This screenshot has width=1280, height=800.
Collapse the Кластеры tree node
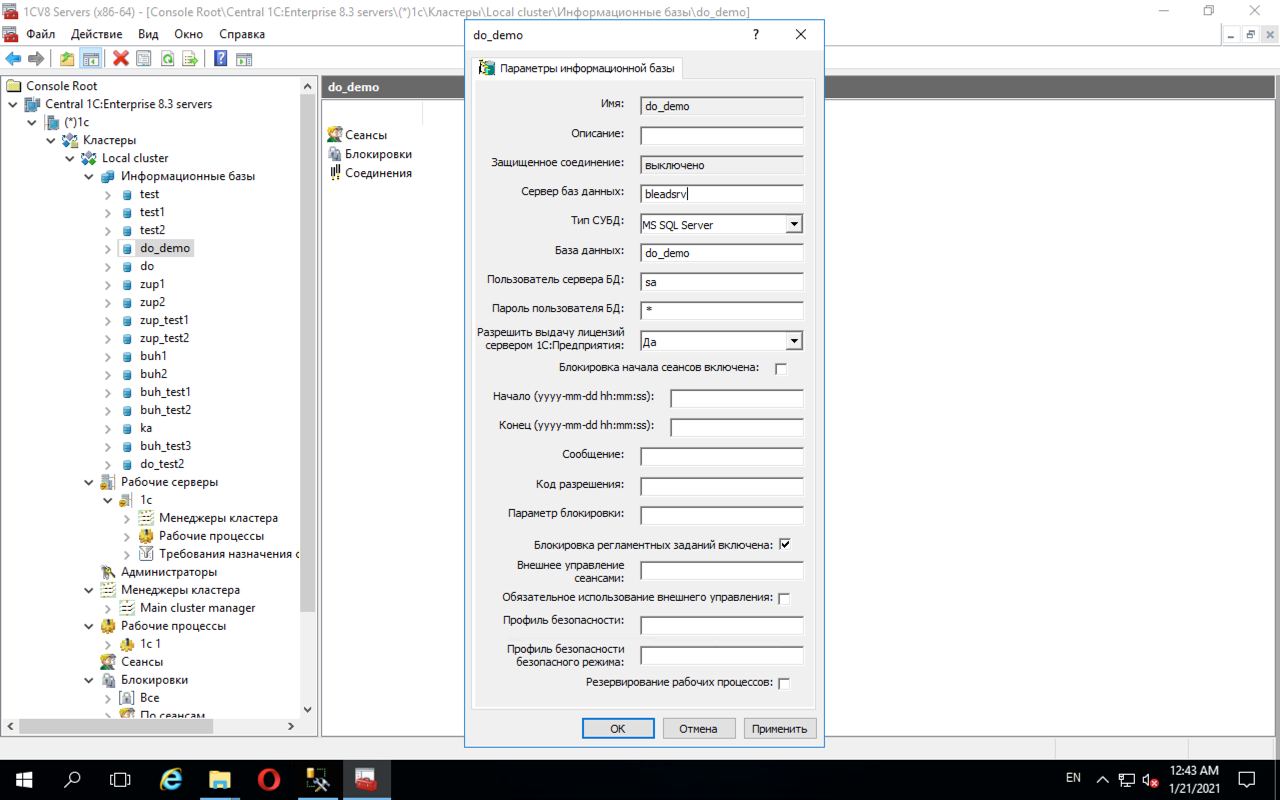pyautogui.click(x=51, y=140)
